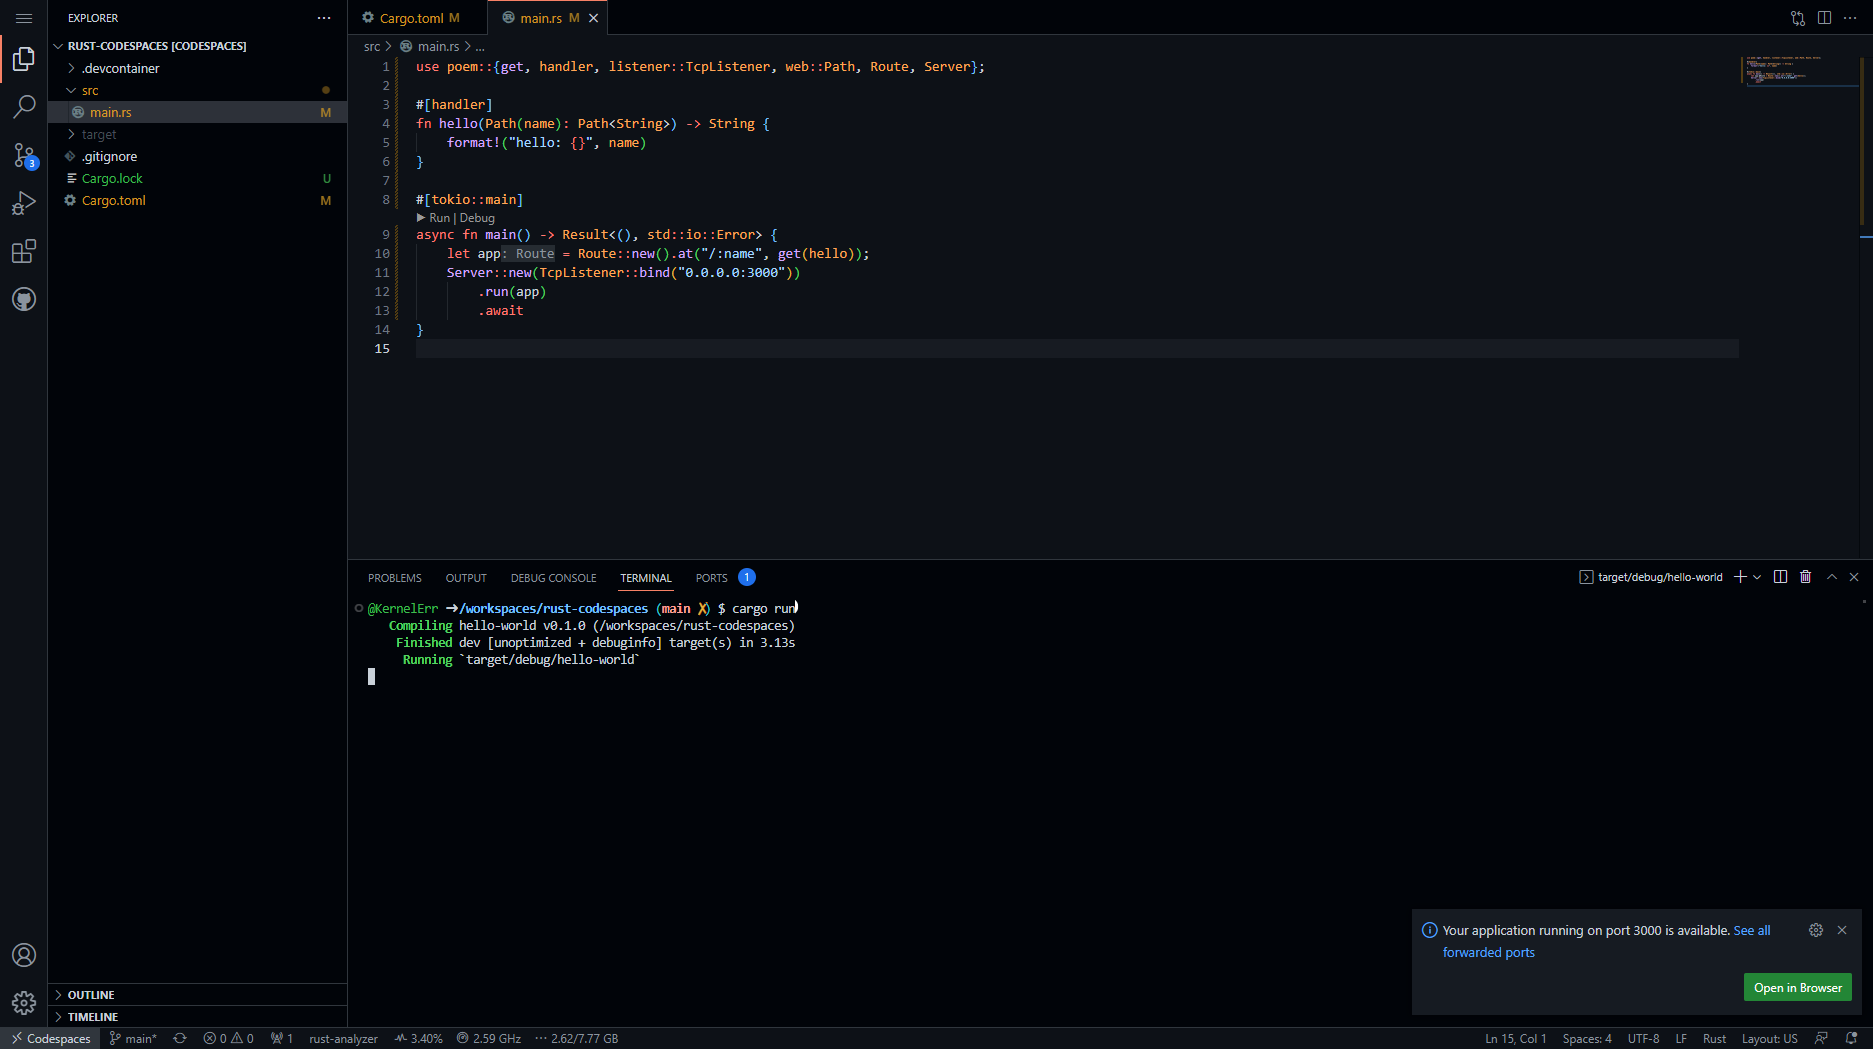Add a new terminal with plus icon

(1740, 577)
